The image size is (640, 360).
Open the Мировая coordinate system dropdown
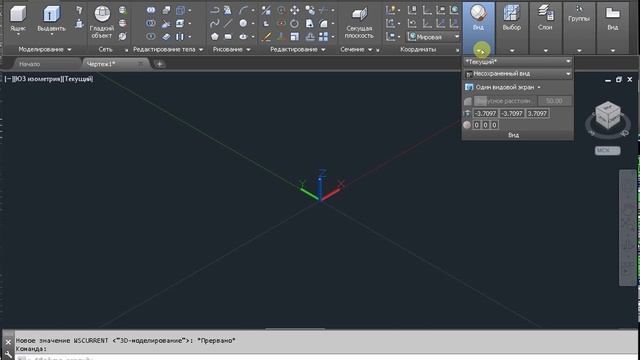(x=433, y=37)
